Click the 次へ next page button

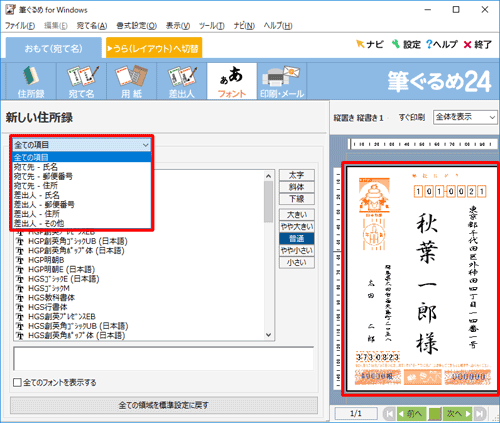pyautogui.click(x=458, y=414)
